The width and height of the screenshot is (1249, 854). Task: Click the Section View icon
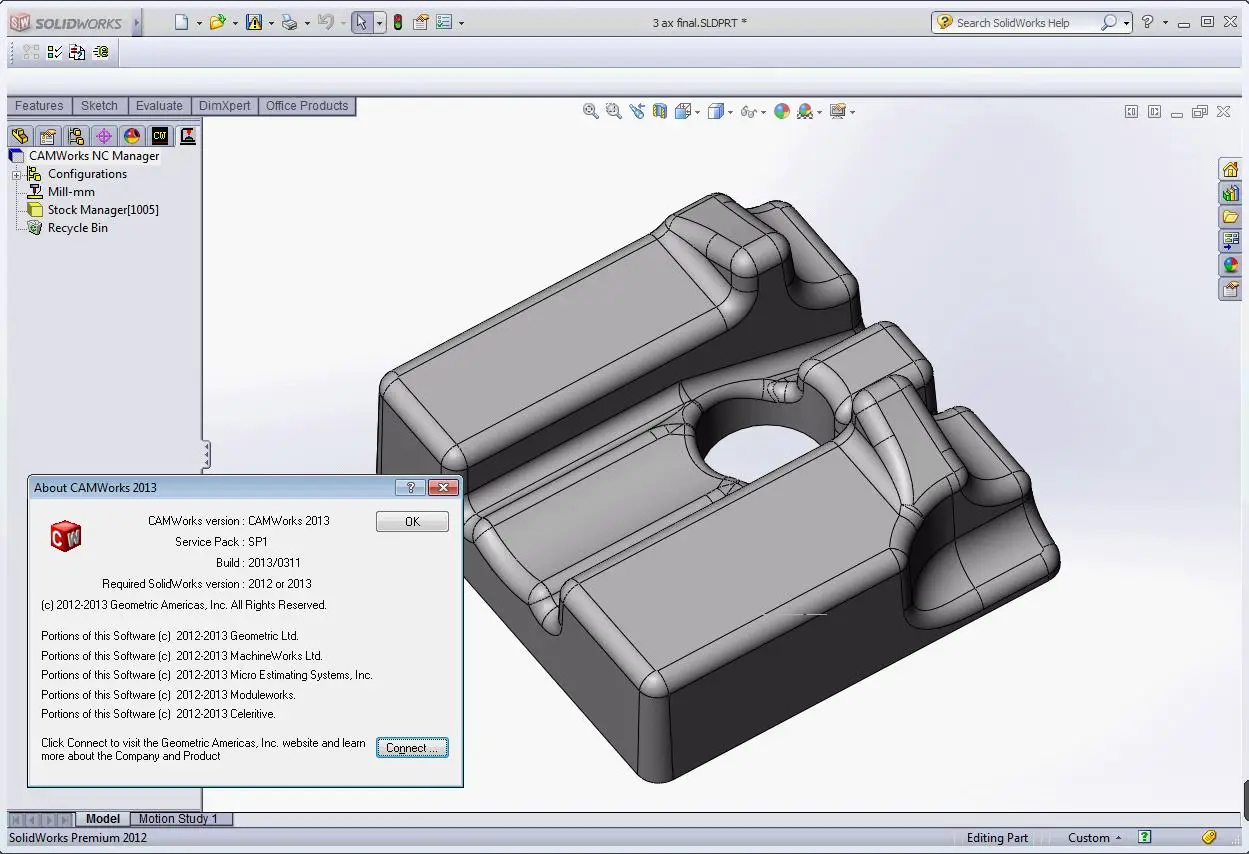659,111
